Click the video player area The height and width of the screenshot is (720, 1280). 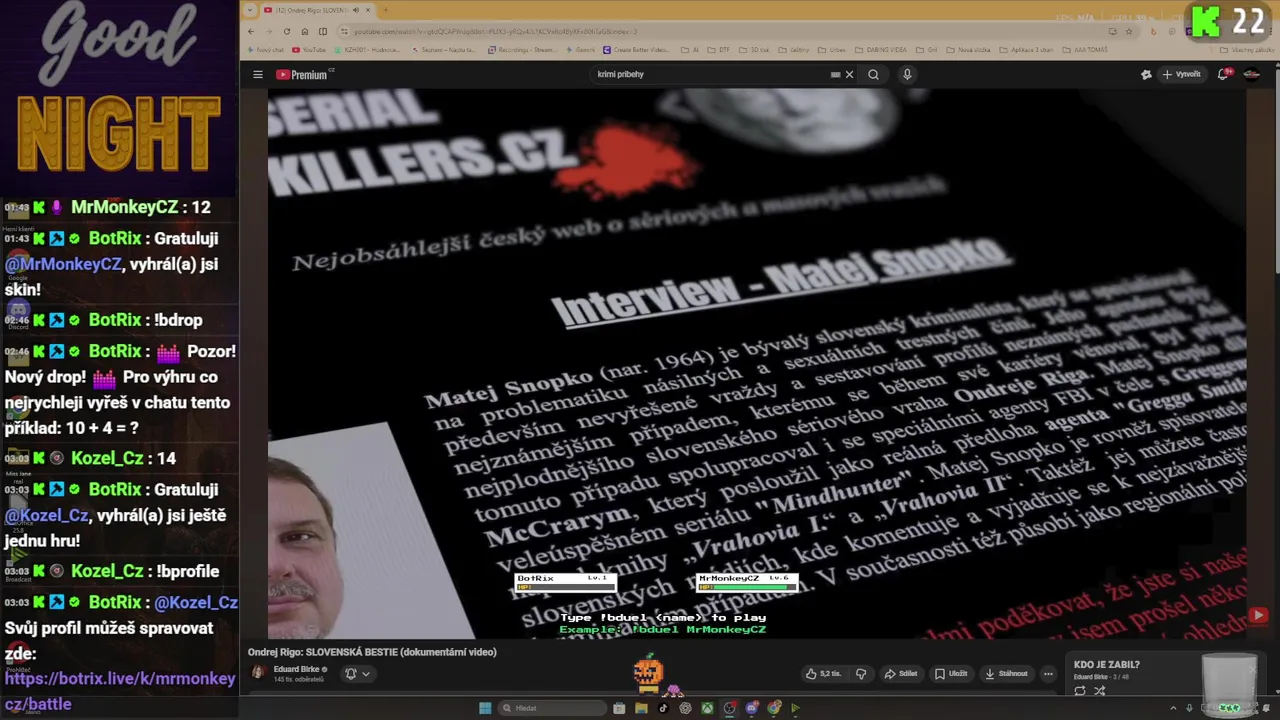[757, 363]
